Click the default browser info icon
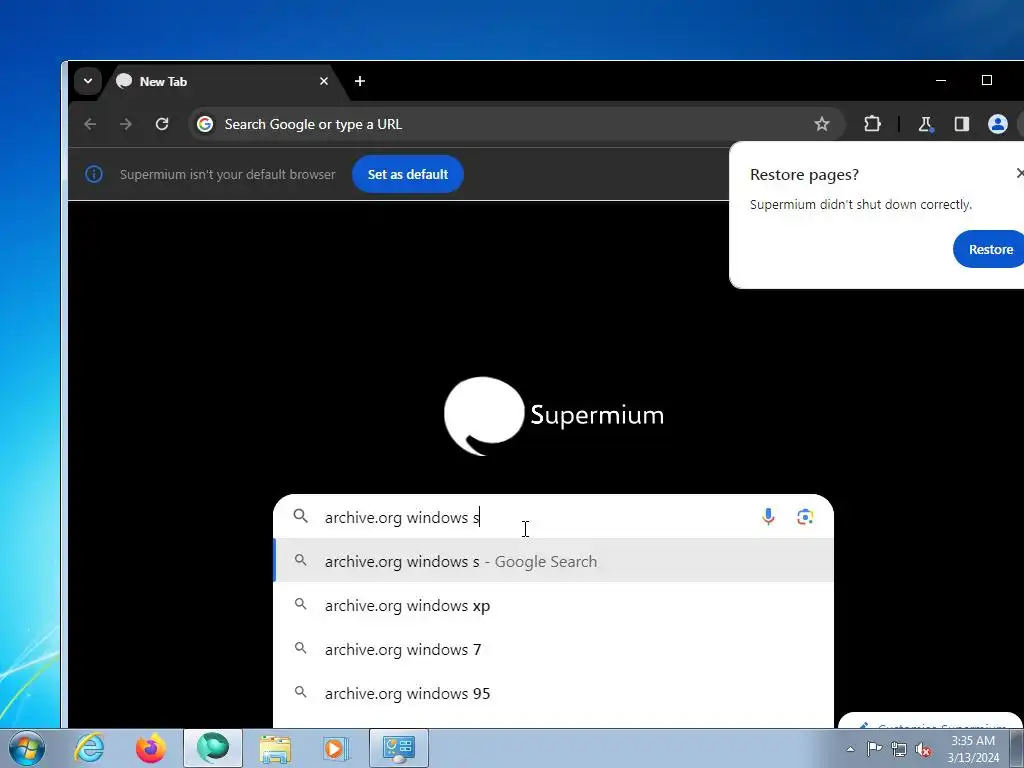1024x768 pixels. pos(94,174)
